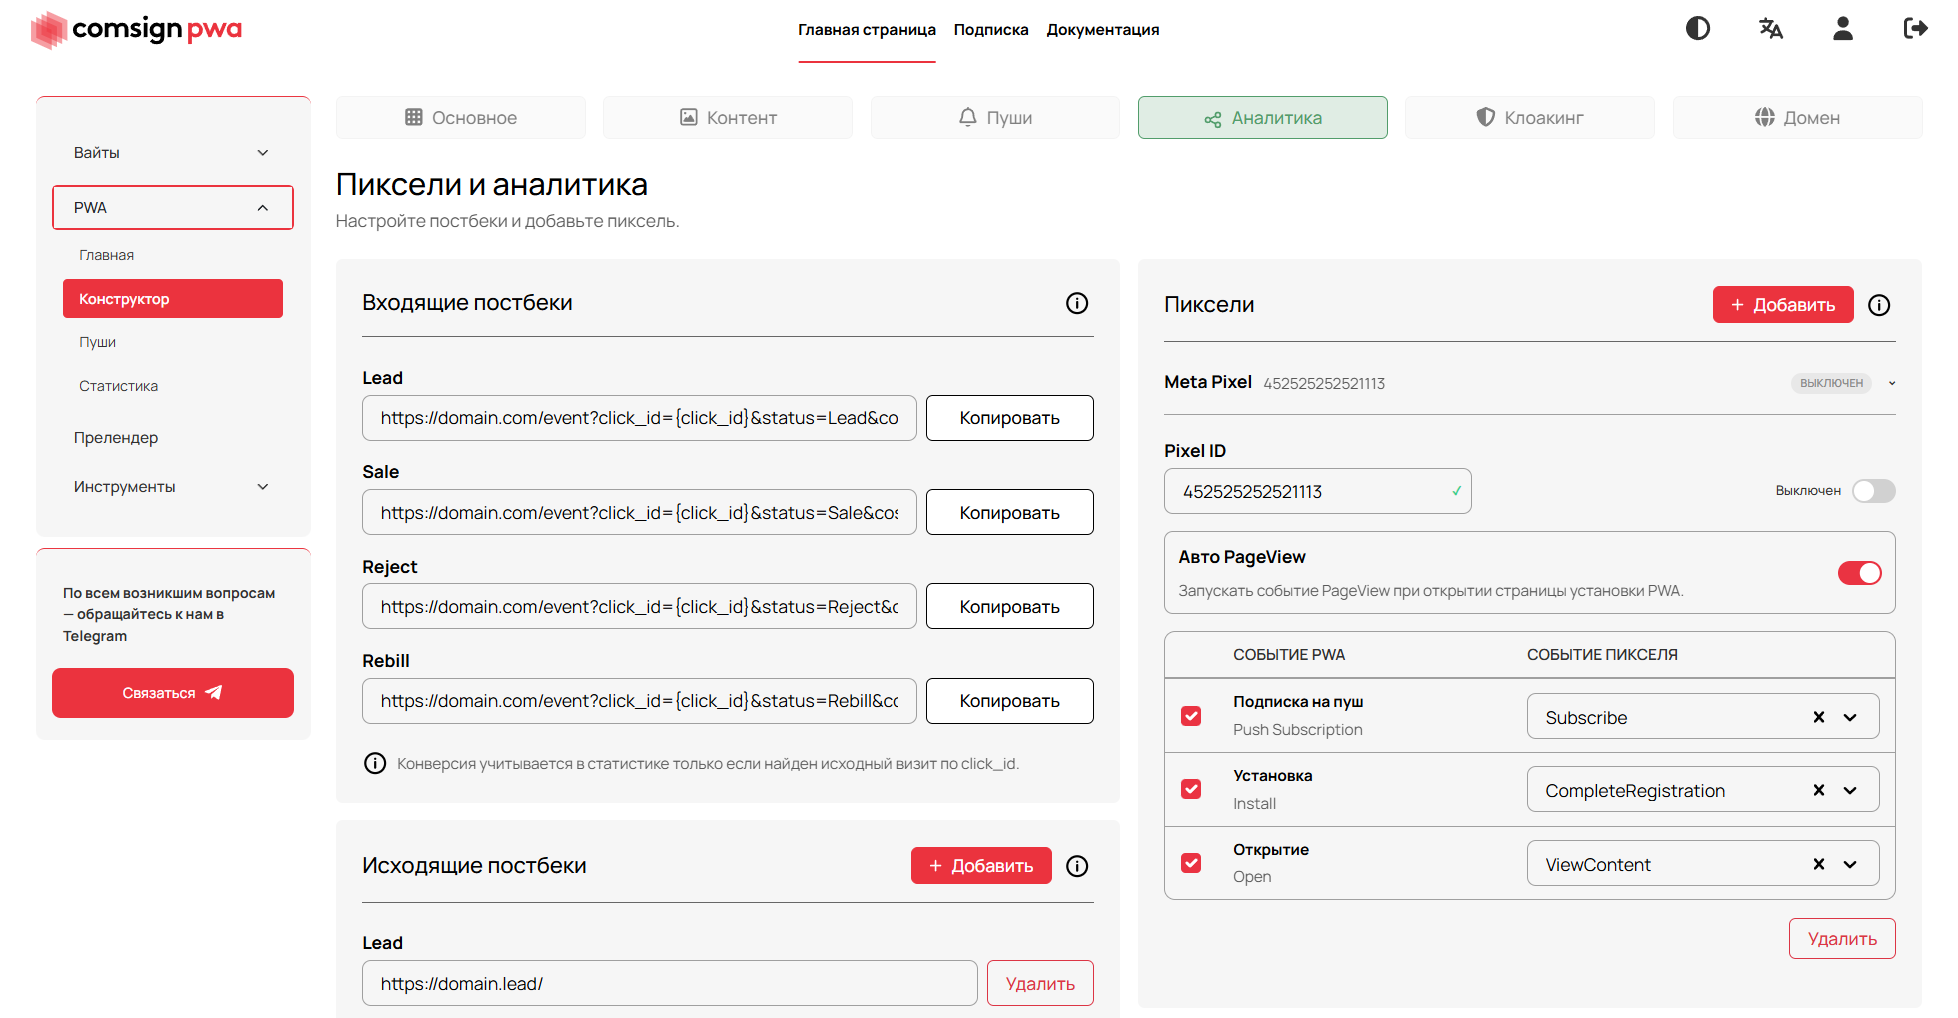Uncheck the Подписка на пуш checkbox
This screenshot has height=1018, width=1958.
(1191, 716)
